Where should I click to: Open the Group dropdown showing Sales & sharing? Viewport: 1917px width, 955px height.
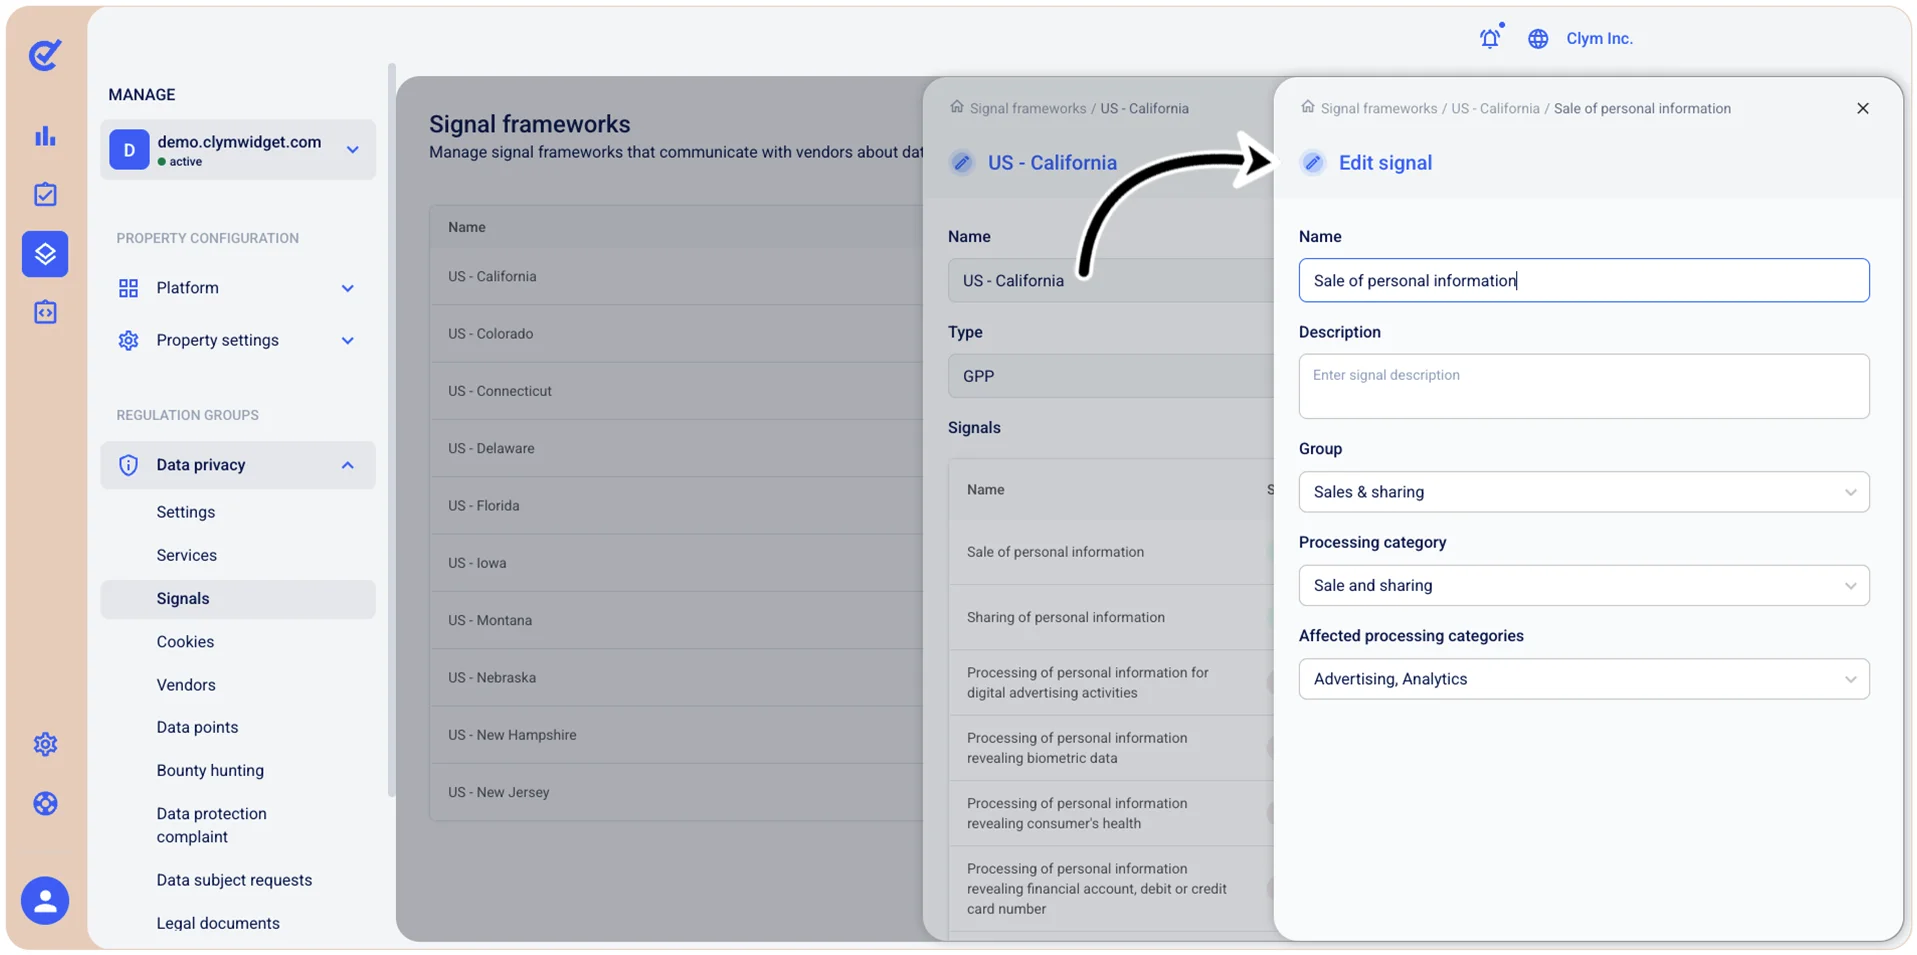click(x=1583, y=492)
